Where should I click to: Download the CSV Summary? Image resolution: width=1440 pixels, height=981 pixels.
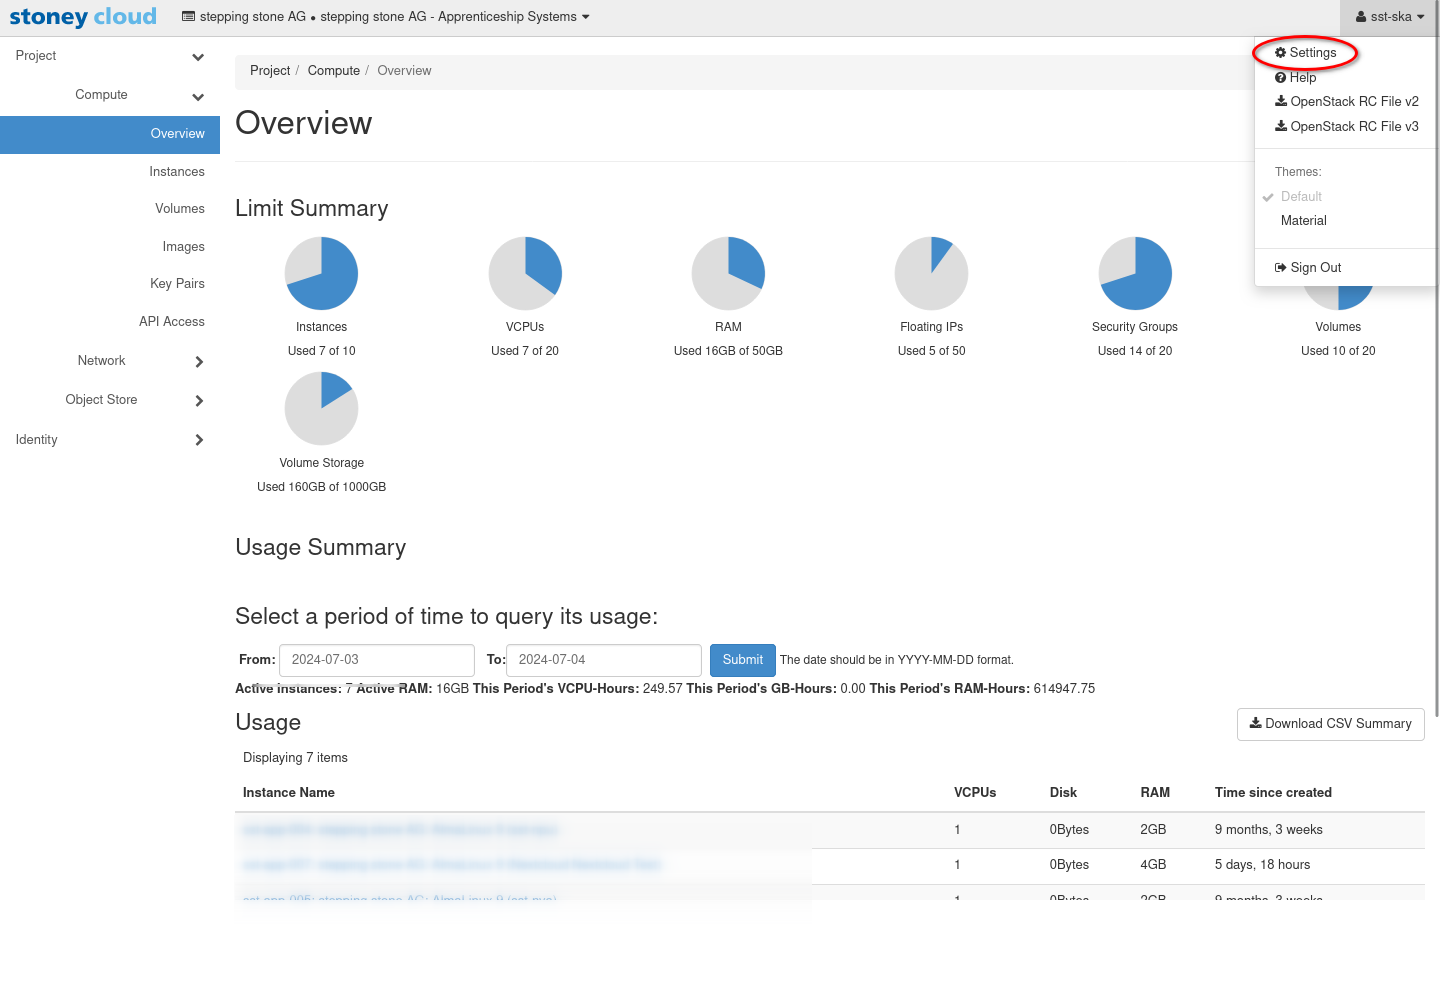tap(1330, 724)
